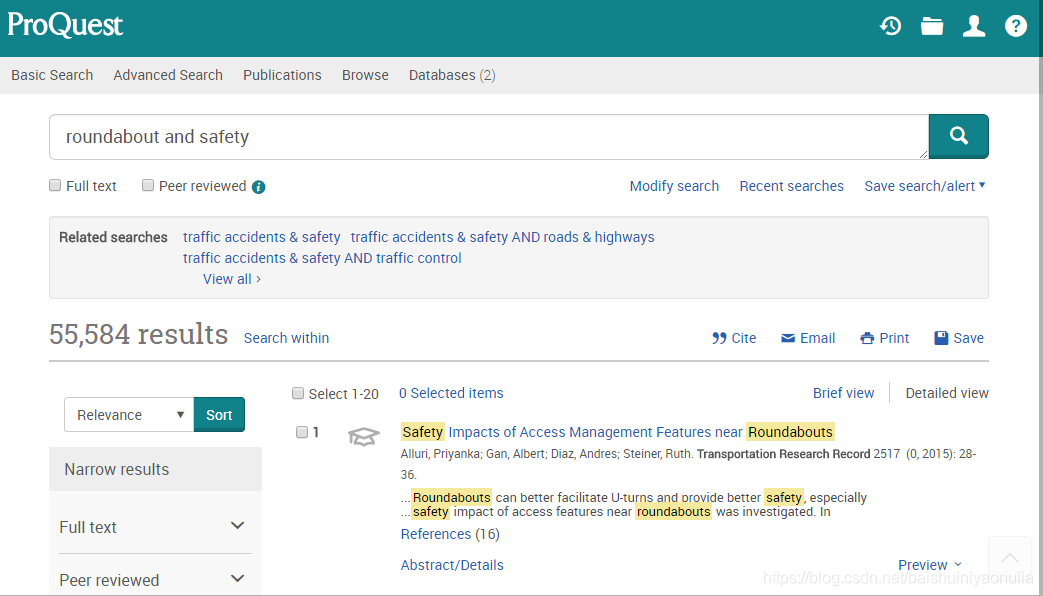Open the recent search history clock icon
1043x596 pixels.
click(890, 27)
